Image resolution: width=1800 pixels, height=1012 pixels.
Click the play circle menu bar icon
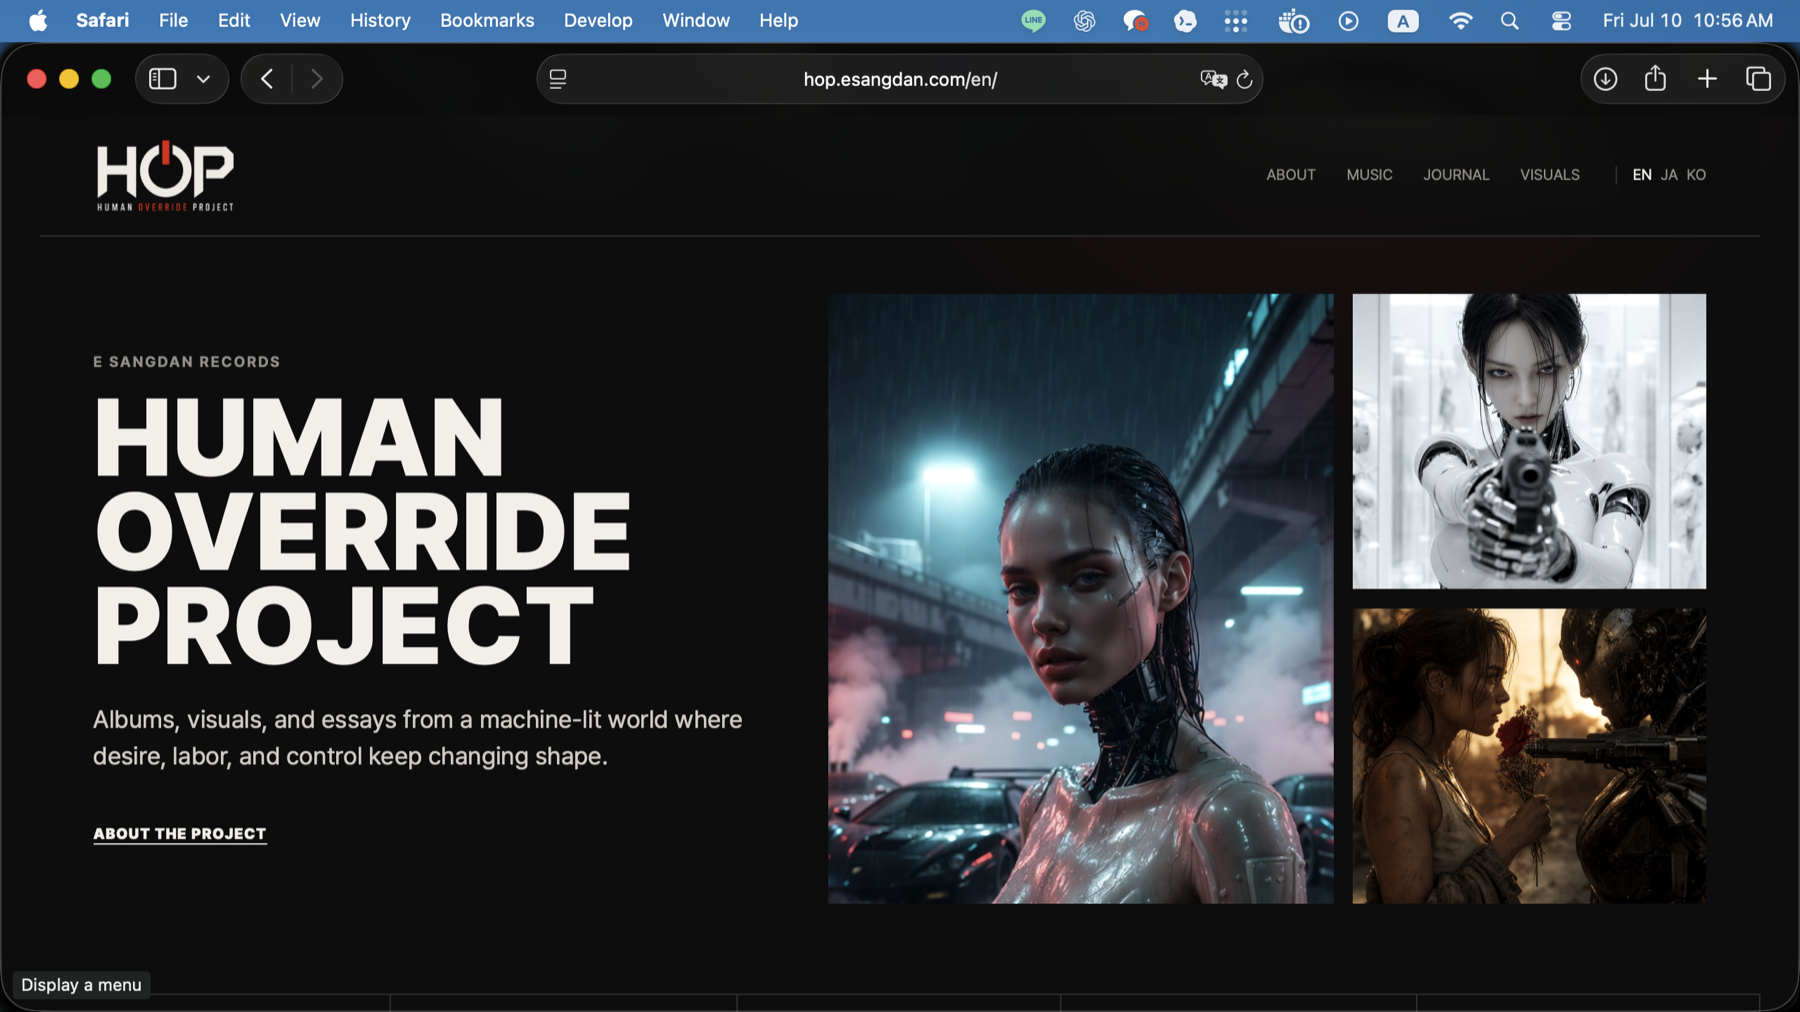(1348, 20)
